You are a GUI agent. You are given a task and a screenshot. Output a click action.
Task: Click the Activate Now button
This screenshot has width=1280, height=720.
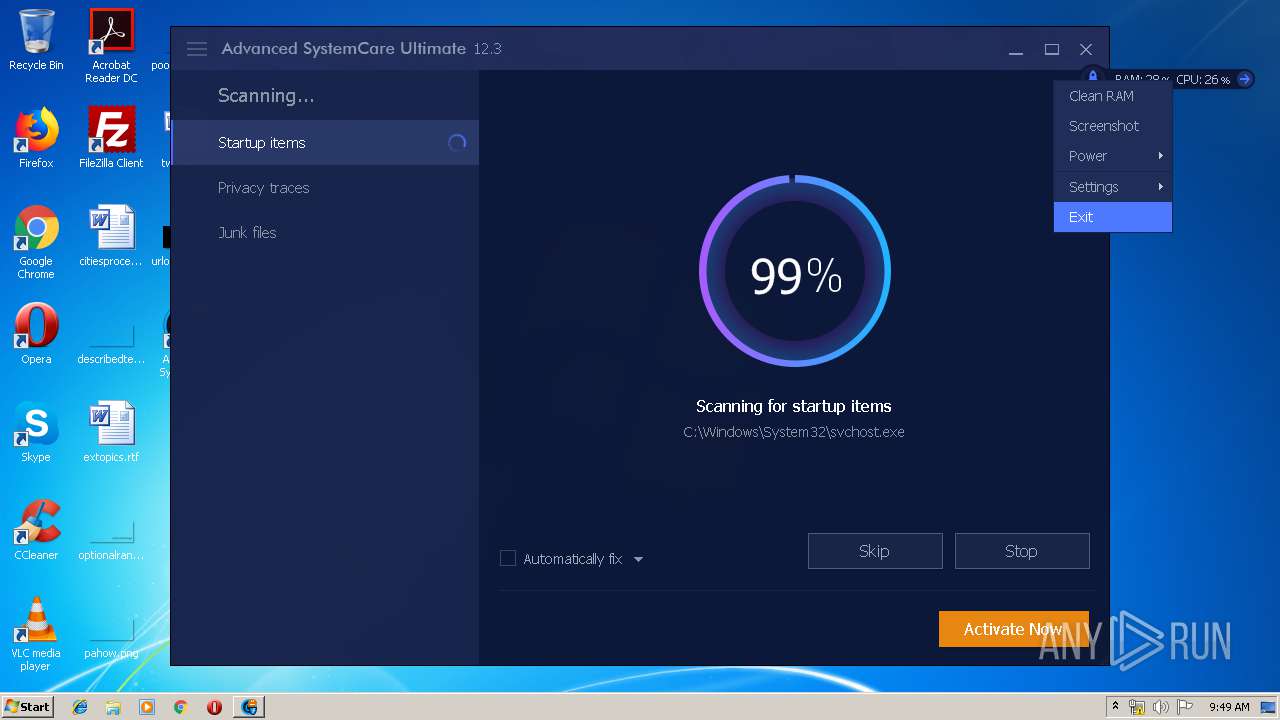1013,629
